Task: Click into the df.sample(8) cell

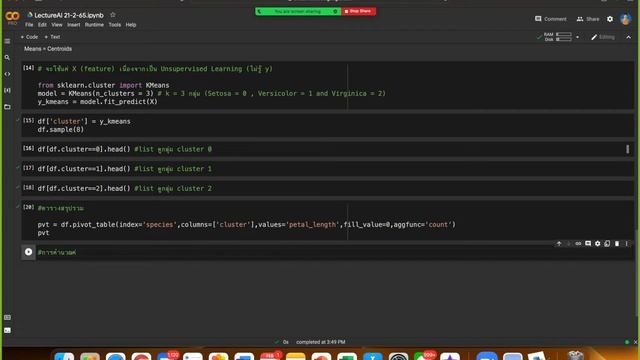Action: click(327, 125)
